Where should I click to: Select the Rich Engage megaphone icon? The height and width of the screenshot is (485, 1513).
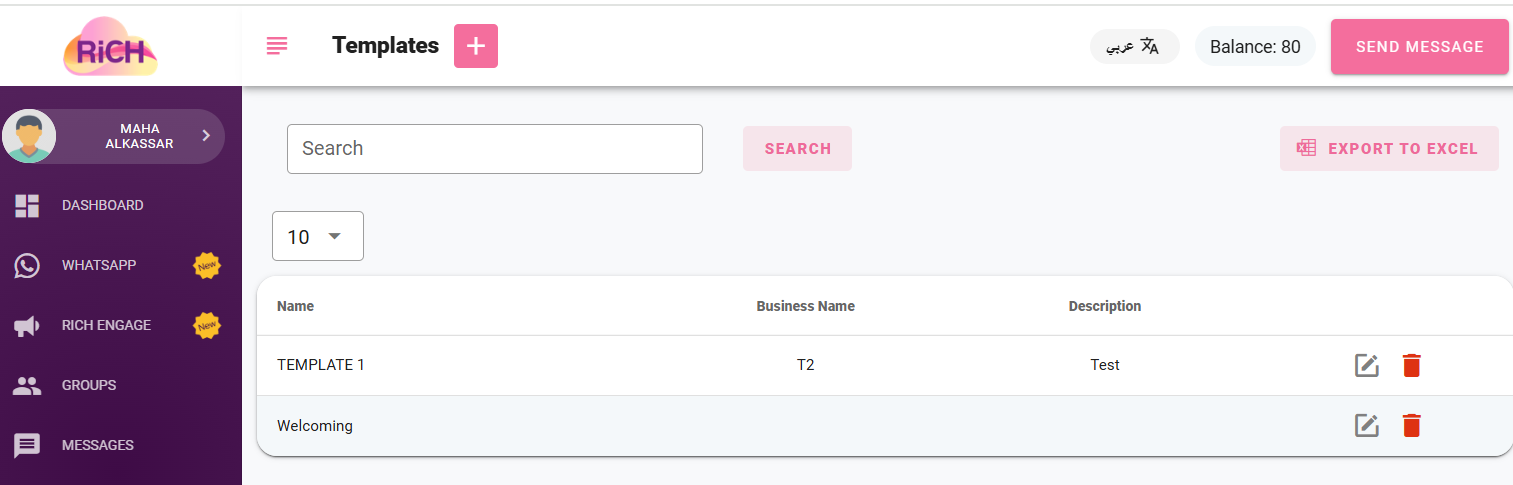pos(27,325)
